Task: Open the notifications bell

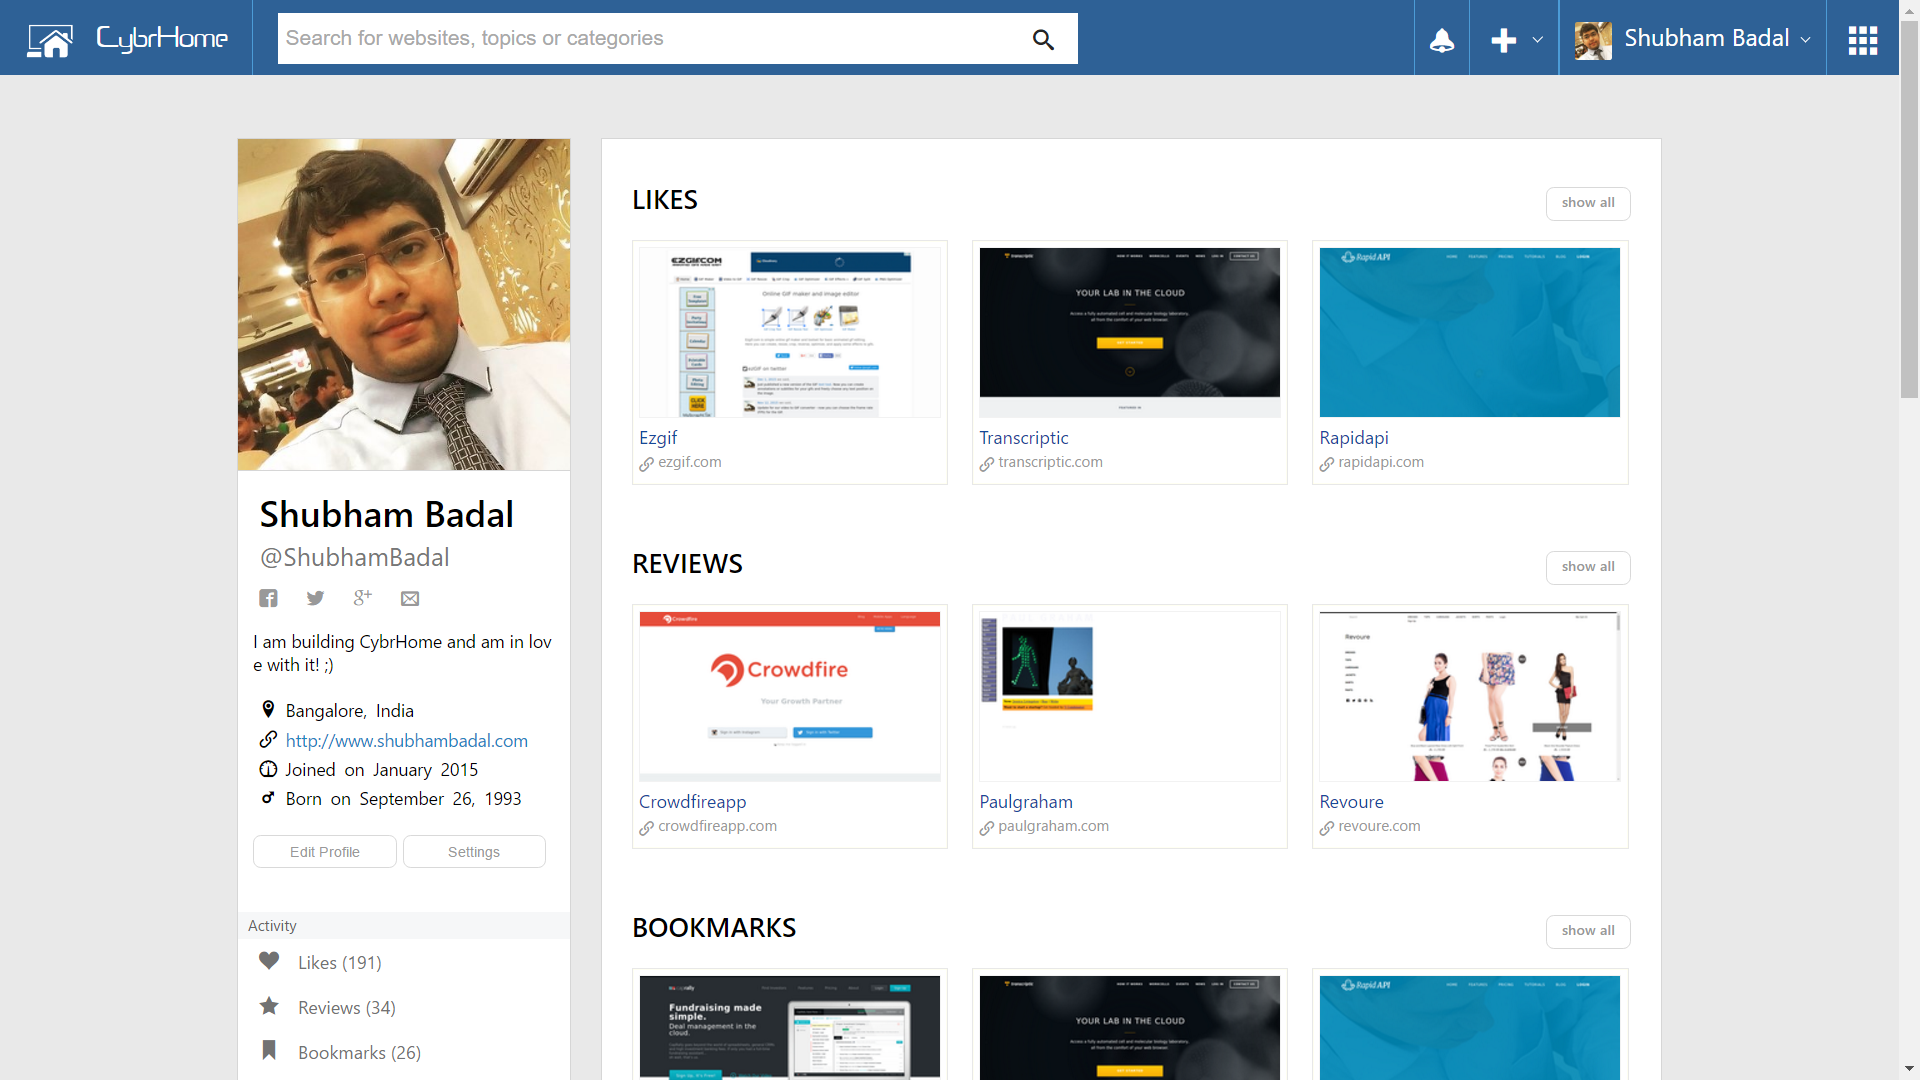Action: pyautogui.click(x=1441, y=40)
